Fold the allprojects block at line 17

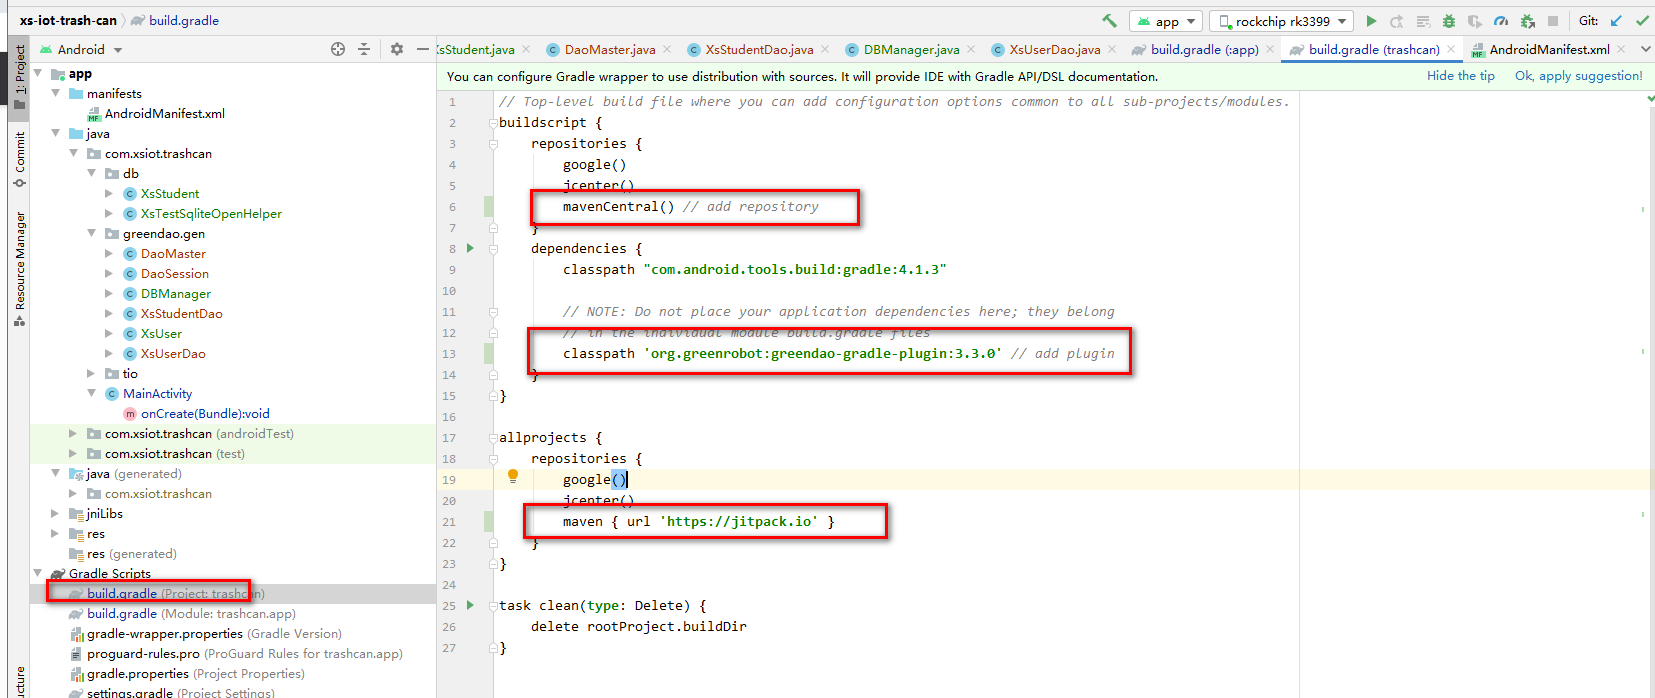coord(493,437)
